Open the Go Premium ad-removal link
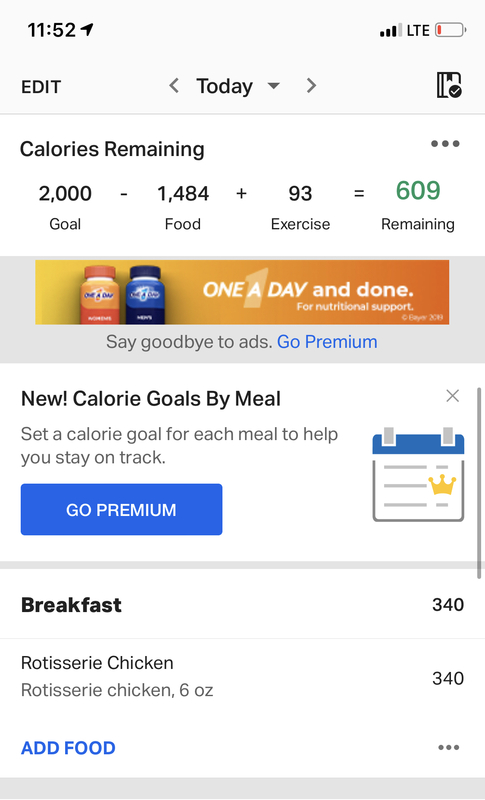This screenshot has height=800, width=485. click(327, 342)
